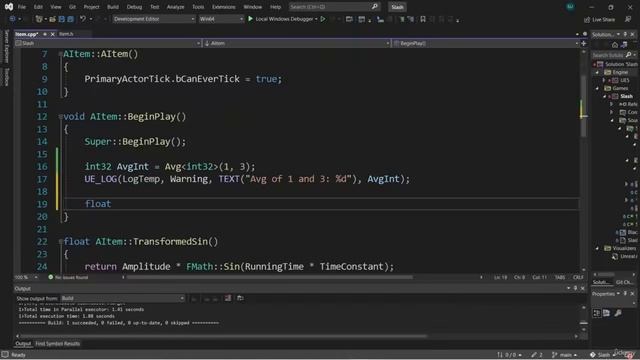Click the Properties categorized view icon
This screenshot has height=360, width=640.
597,313
